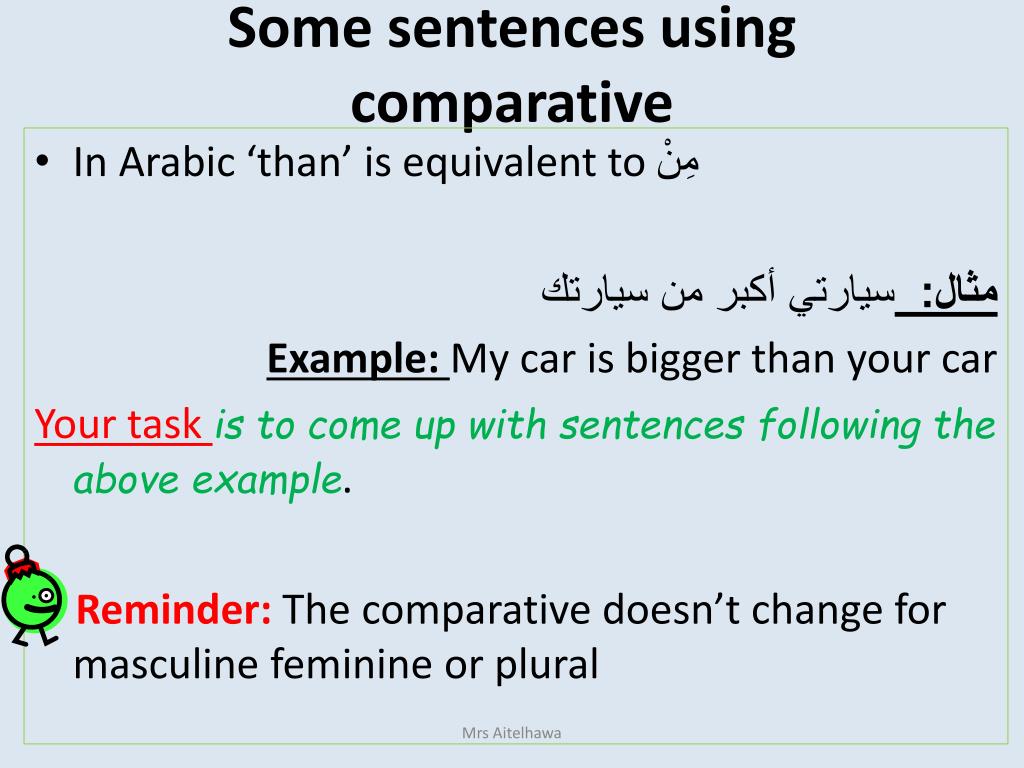Click 'My car is bigger than your car'
The height and width of the screenshot is (768, 1024).
pos(724,359)
